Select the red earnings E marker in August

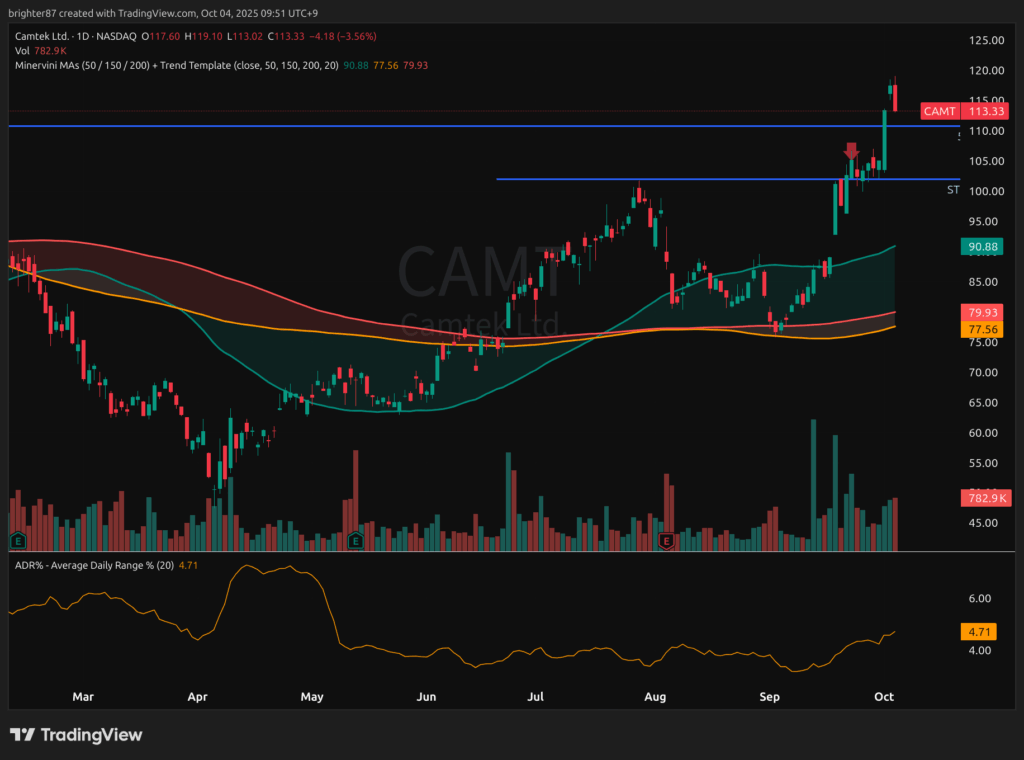[x=666, y=541]
